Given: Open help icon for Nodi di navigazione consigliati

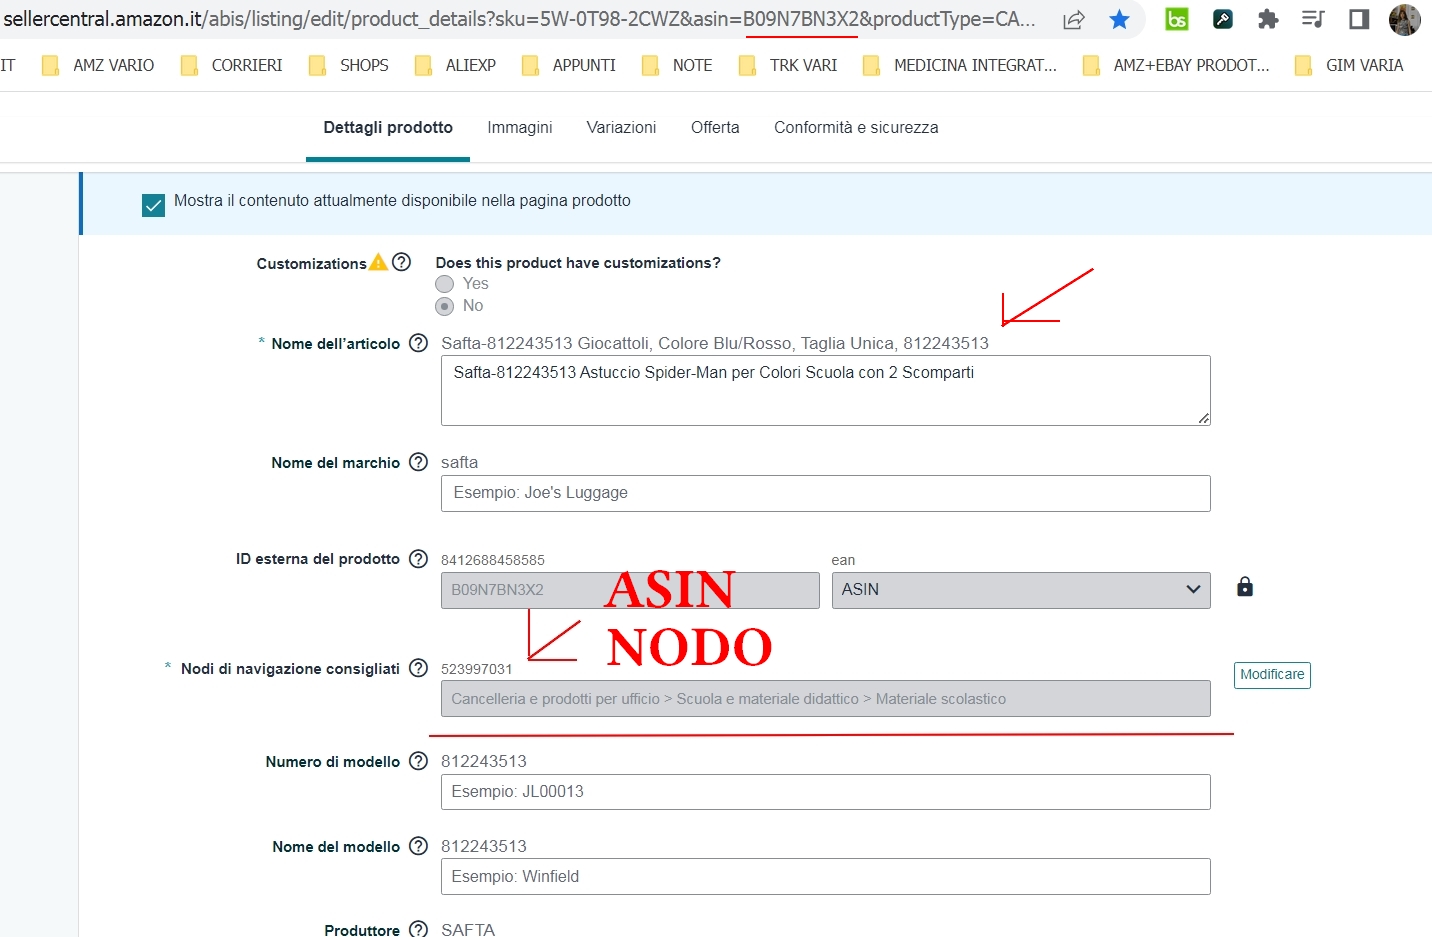Looking at the screenshot, I should point(419,668).
